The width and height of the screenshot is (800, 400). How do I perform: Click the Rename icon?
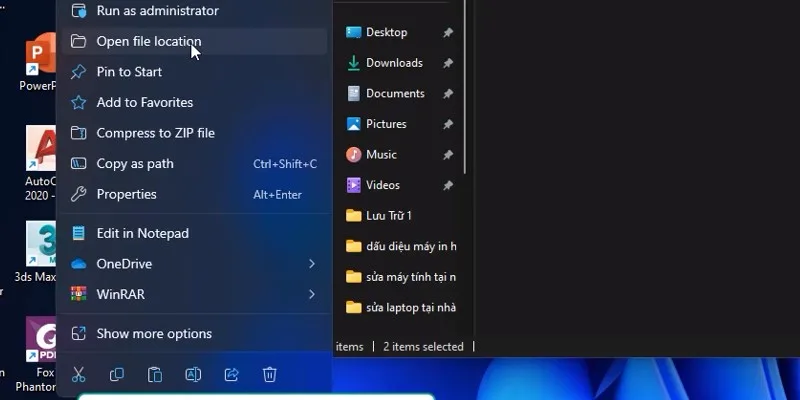[x=193, y=374]
